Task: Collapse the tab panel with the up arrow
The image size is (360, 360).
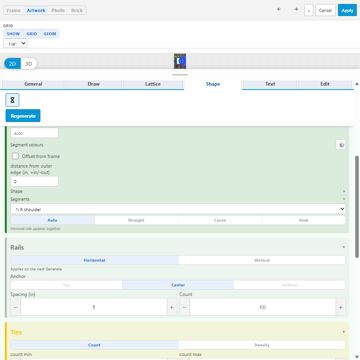Action: 357,84
